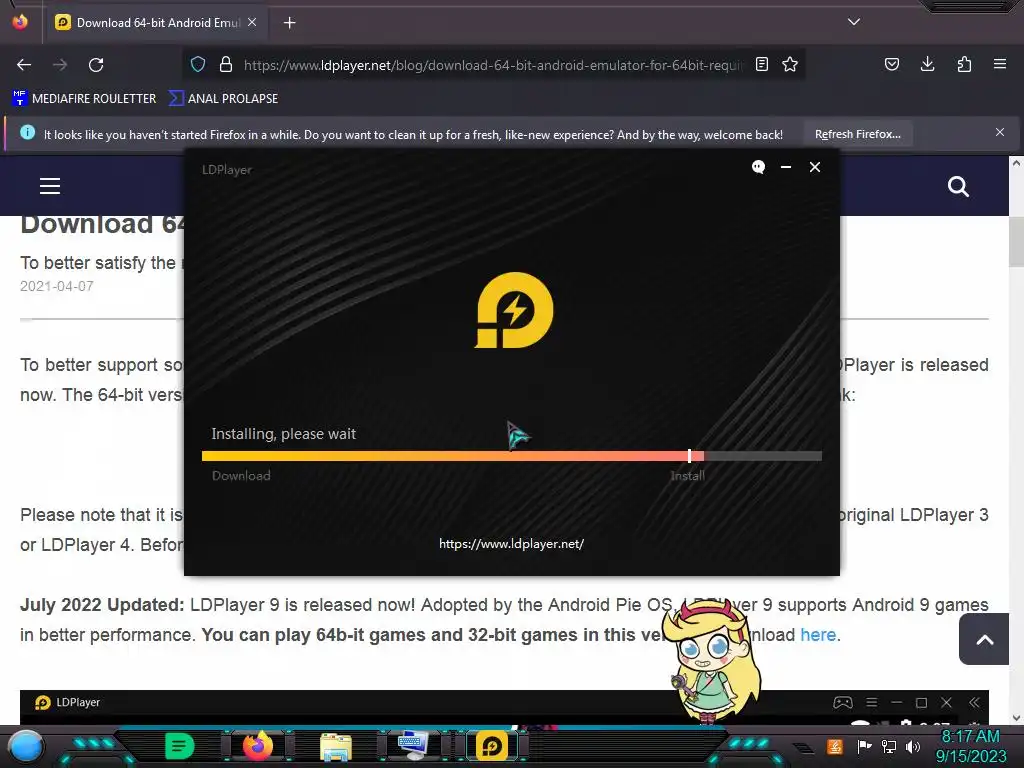Click the collapse double-arrow in LDPlayer screenshot
Screen dimensions: 1024x768
(974, 703)
